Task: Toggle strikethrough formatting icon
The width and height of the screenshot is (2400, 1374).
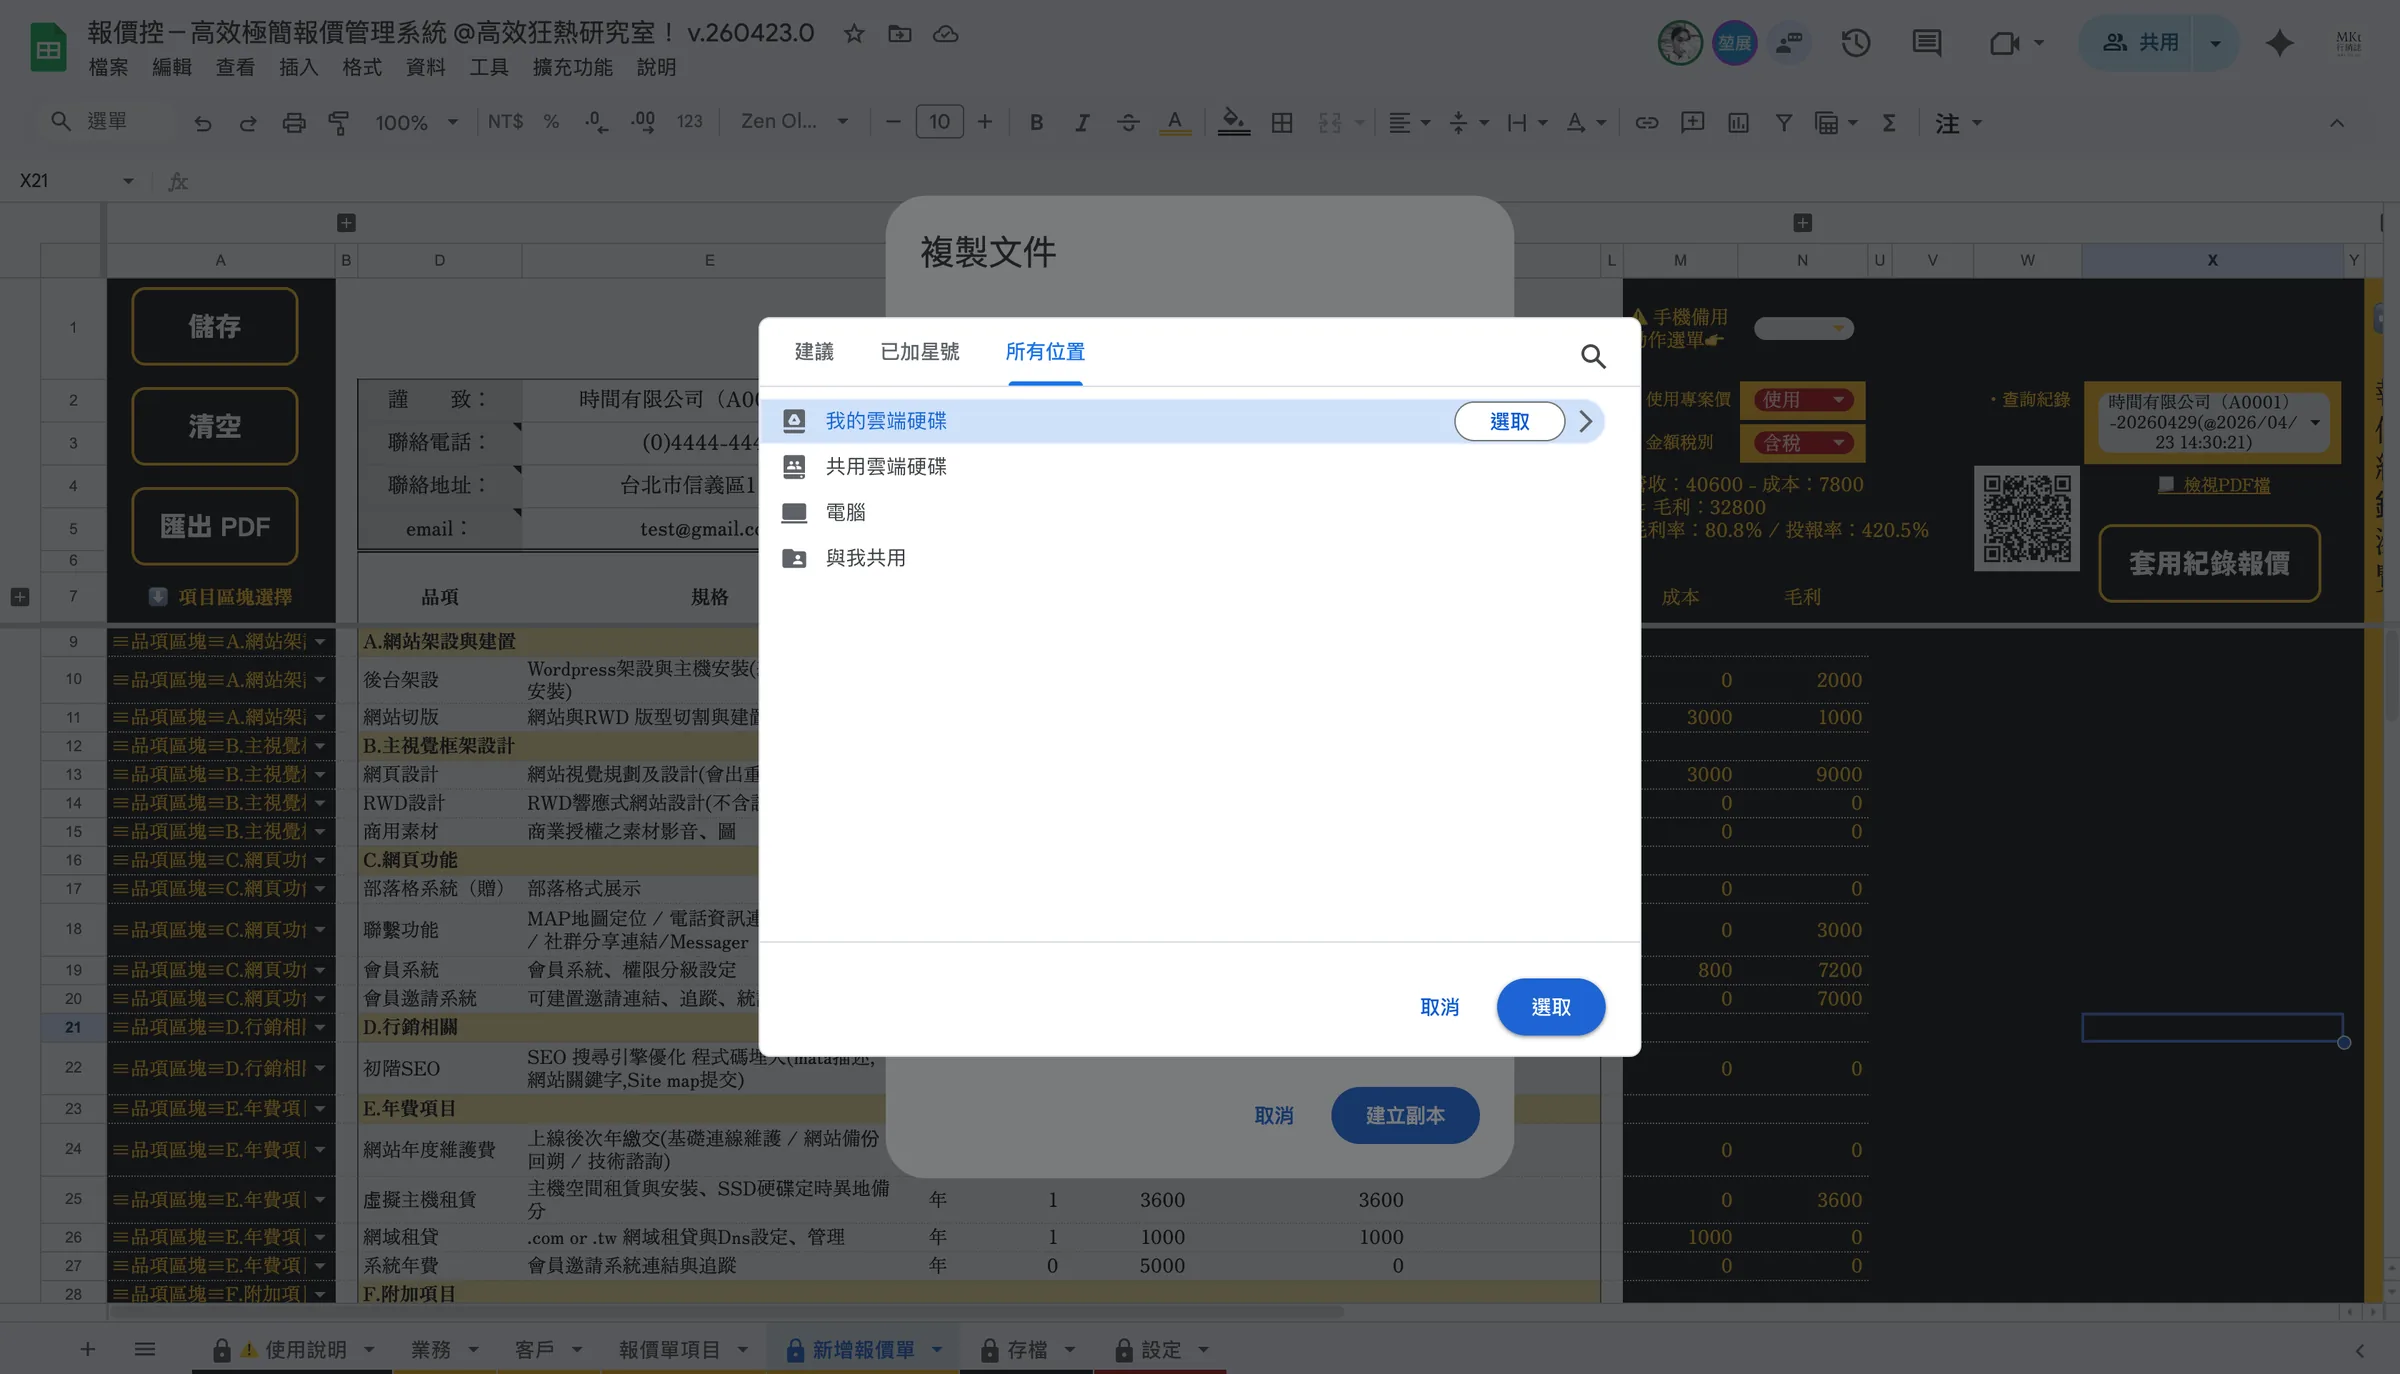Action: 1128,122
